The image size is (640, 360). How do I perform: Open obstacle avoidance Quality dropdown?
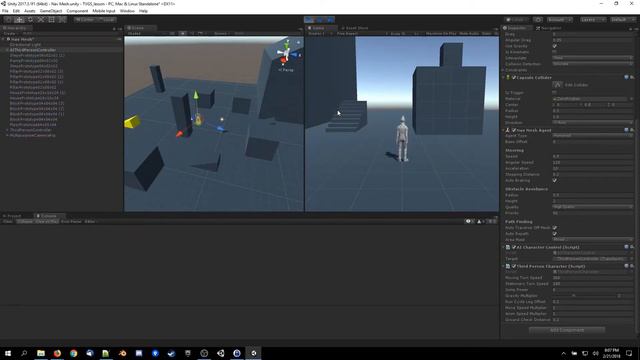(593, 207)
